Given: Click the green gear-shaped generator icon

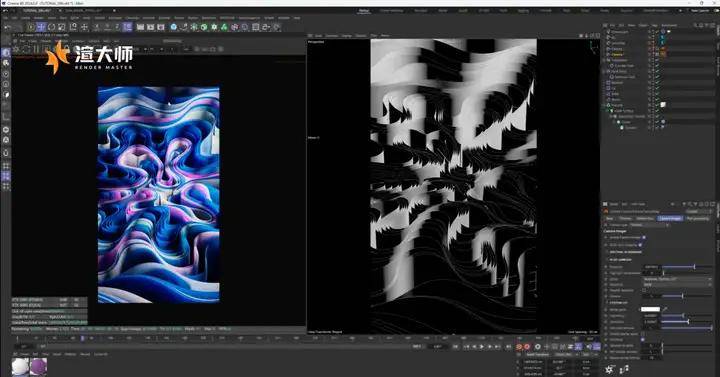Looking at the screenshot, I should click(214, 27).
